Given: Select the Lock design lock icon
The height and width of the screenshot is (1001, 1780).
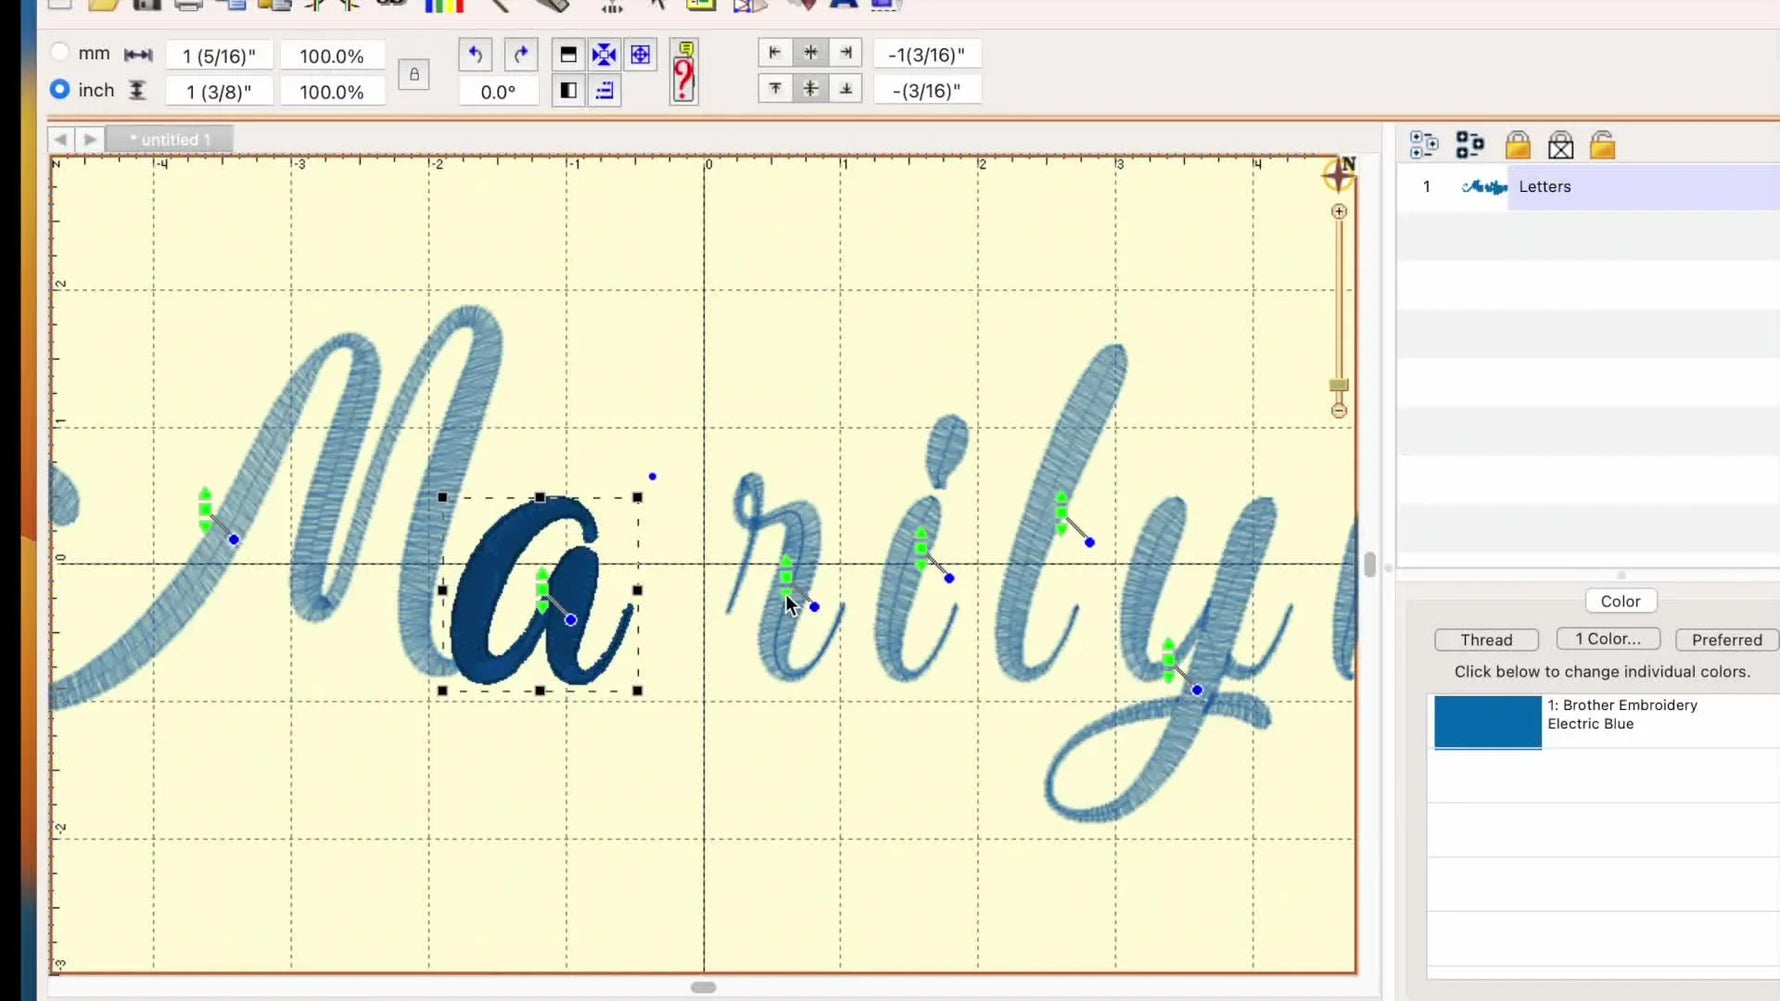Looking at the screenshot, I should point(1519,144).
